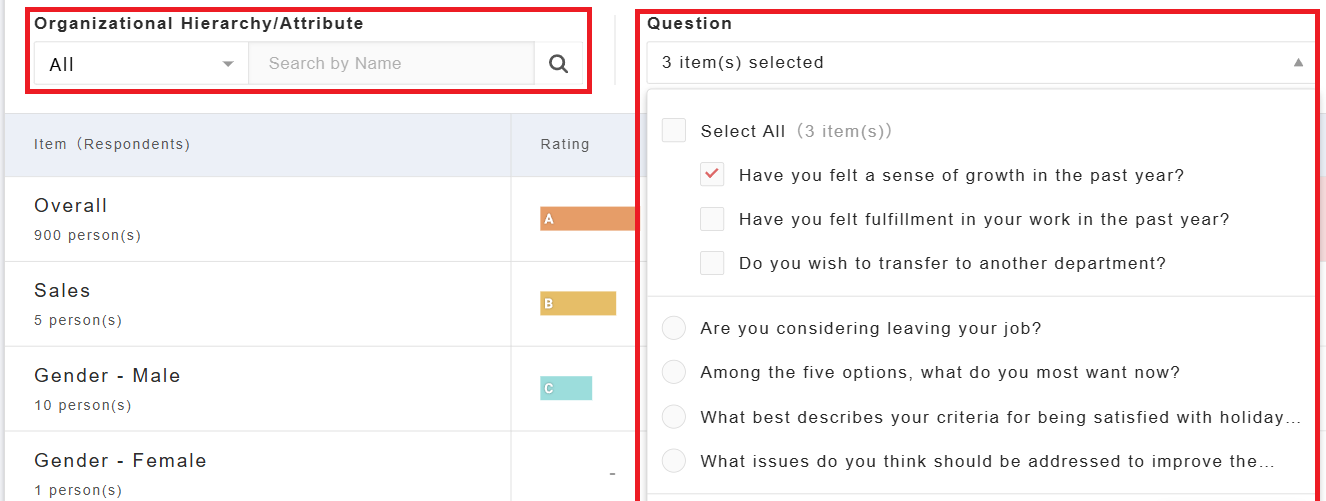Click the yellow B rating bar
Viewport: 1326px width, 501px height.
(578, 303)
